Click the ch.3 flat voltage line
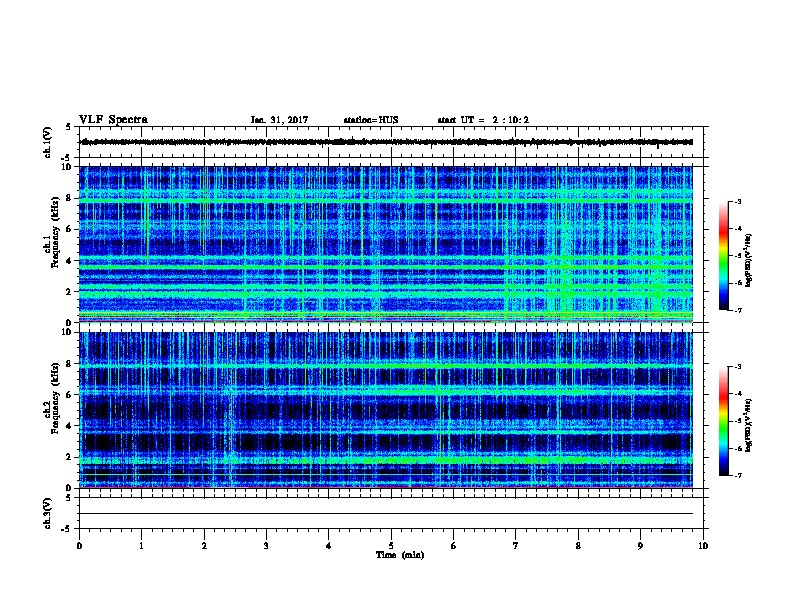 coord(386,514)
